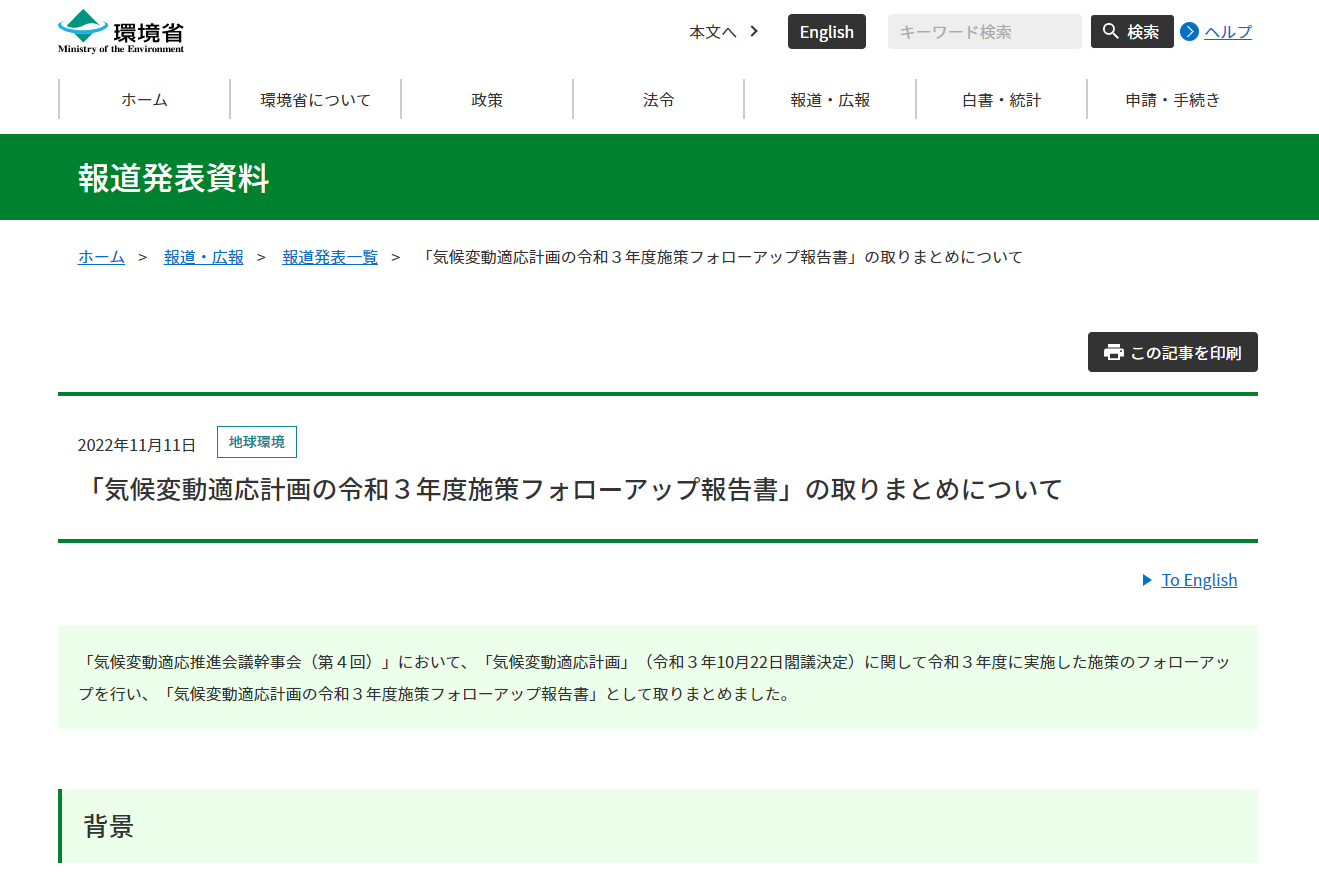Open the 白書・統計 menu item
The image size is (1319, 877).
click(1001, 100)
